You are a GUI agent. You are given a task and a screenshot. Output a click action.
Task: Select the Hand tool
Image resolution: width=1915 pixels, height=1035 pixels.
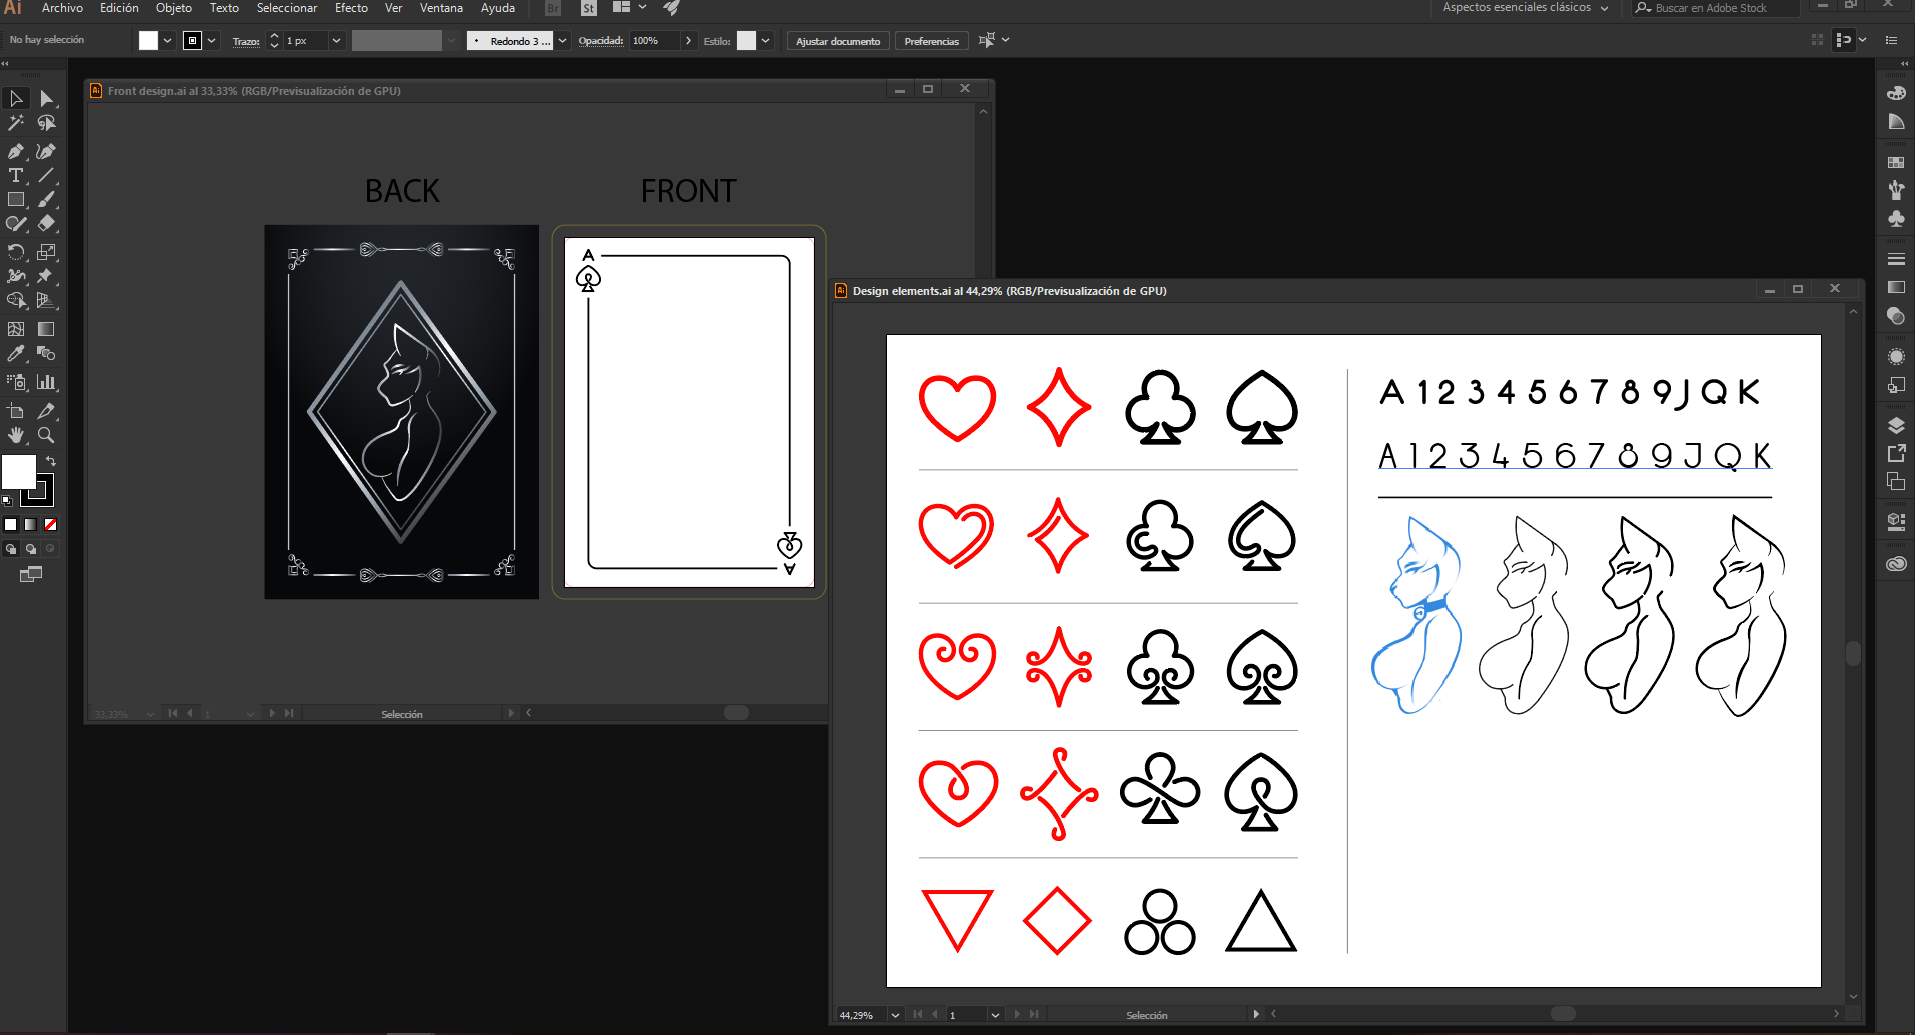16,435
